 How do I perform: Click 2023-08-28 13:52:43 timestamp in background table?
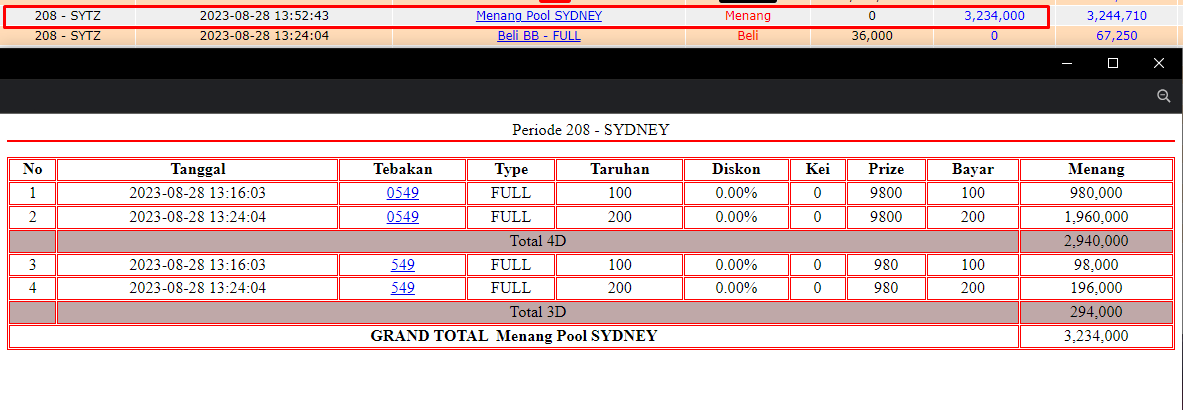tap(264, 15)
